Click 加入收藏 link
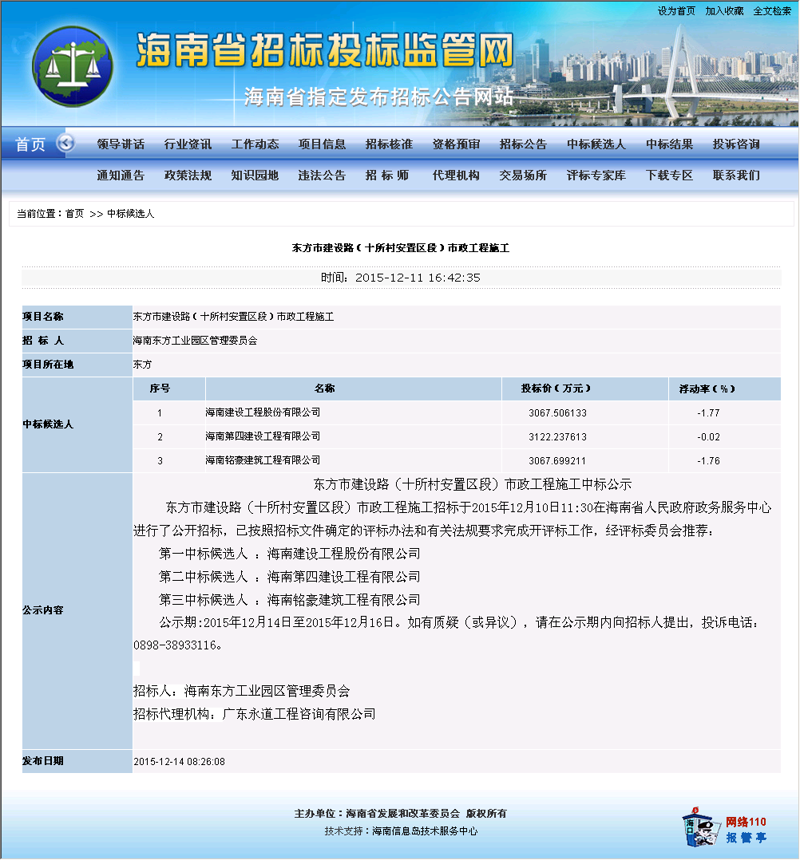This screenshot has height=860, width=800. (x=724, y=11)
